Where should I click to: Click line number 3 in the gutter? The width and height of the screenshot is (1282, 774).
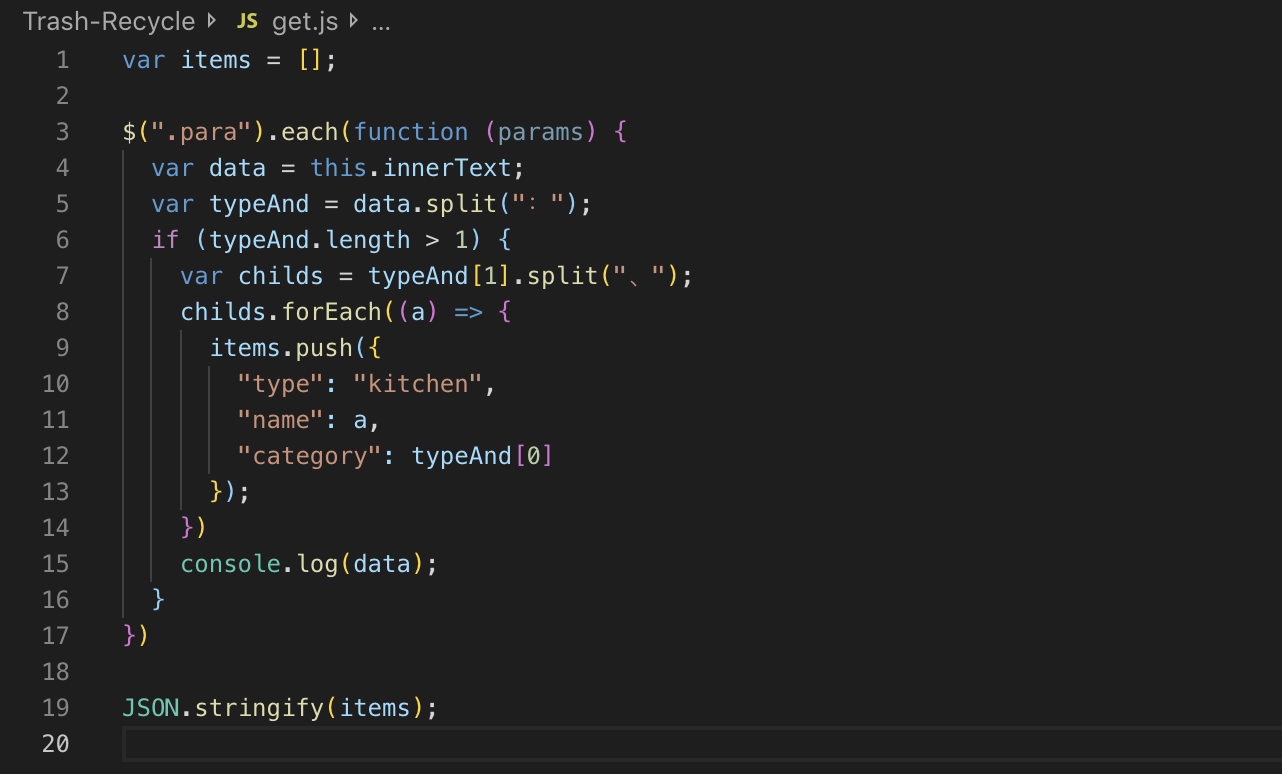point(62,132)
